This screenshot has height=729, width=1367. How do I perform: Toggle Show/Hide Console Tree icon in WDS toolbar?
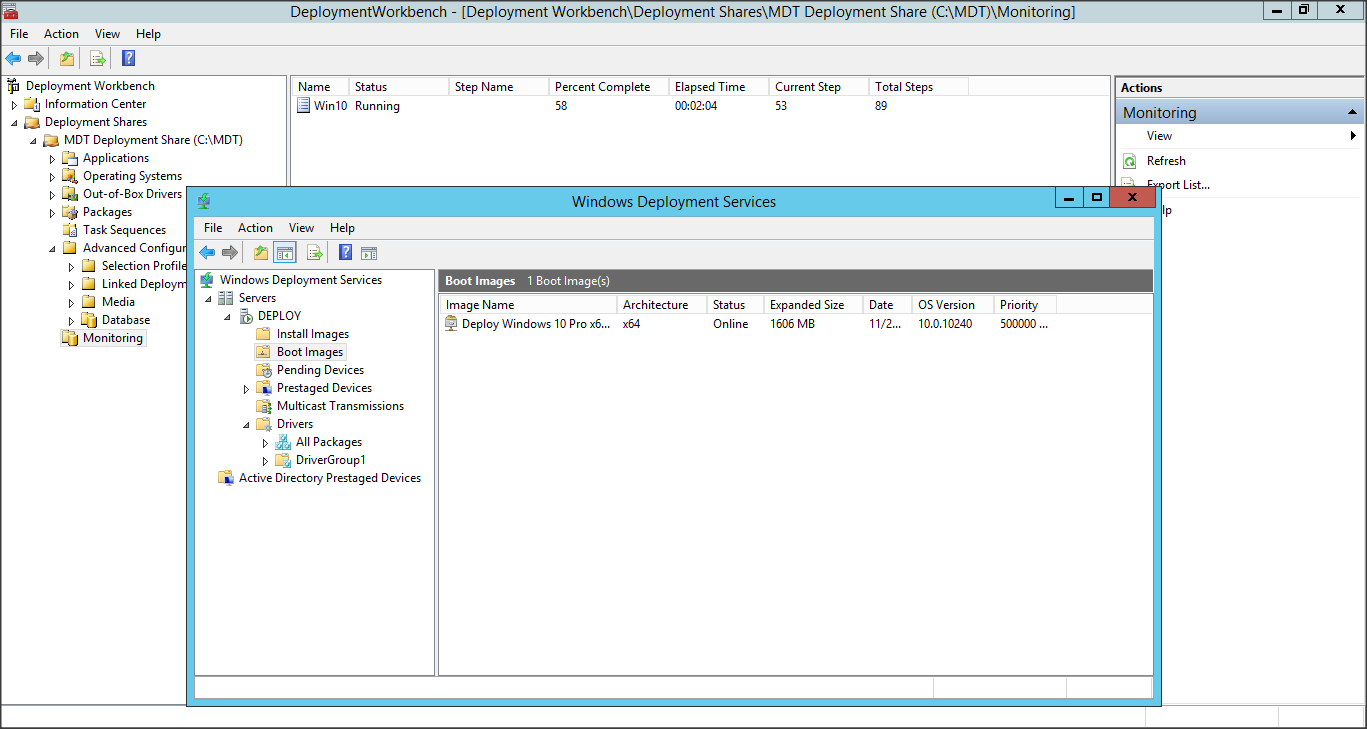click(284, 253)
